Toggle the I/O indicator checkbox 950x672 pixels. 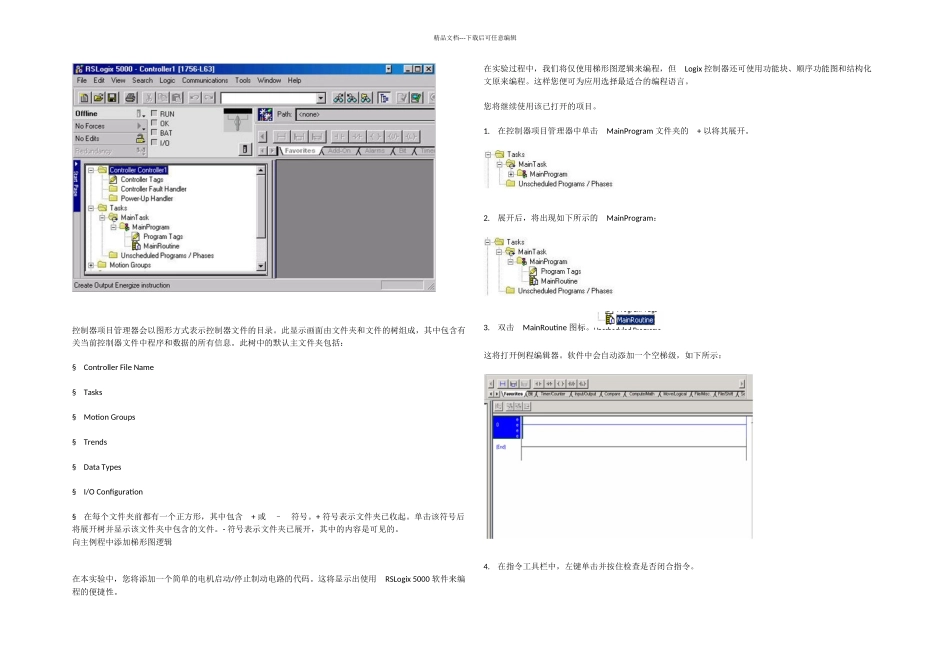pos(154,142)
